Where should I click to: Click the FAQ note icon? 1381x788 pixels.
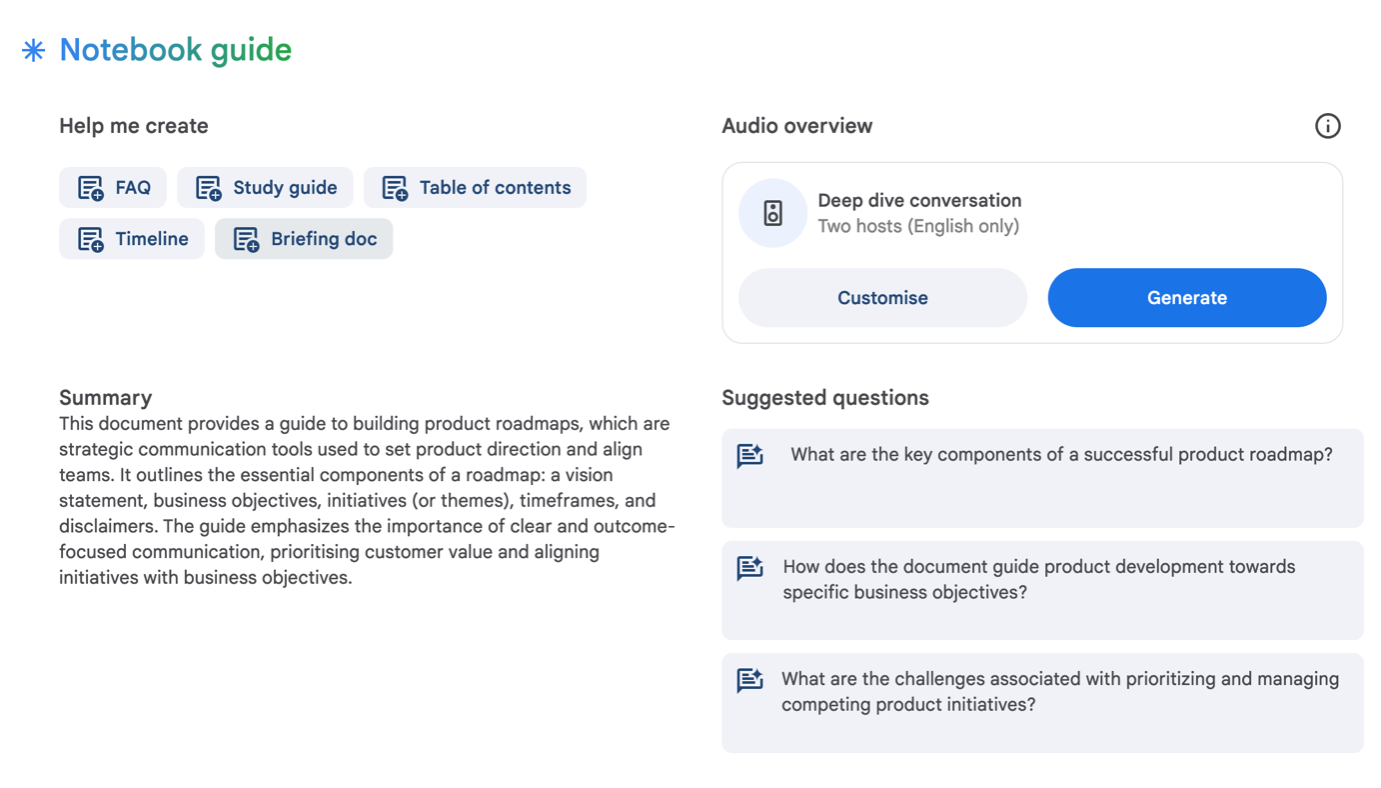[91, 188]
